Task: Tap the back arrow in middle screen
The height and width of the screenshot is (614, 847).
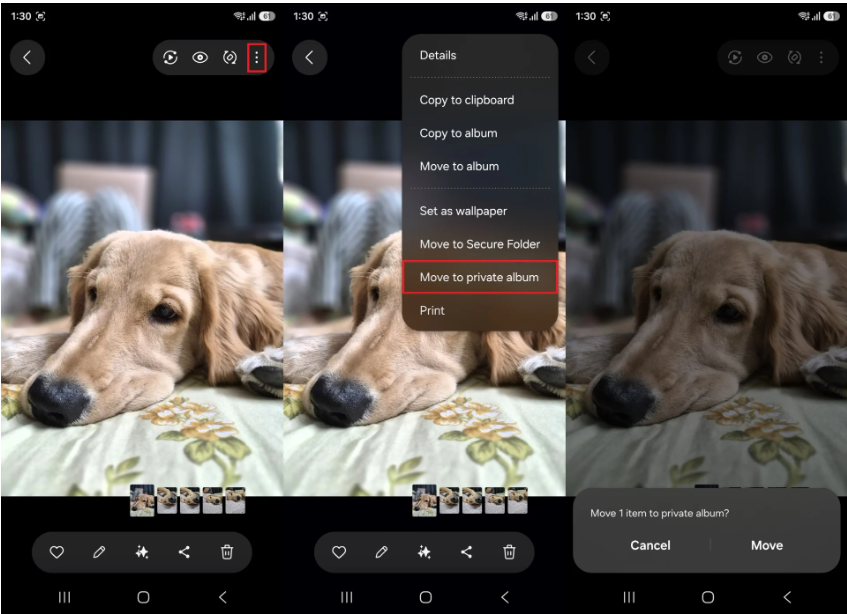Action: click(x=309, y=58)
